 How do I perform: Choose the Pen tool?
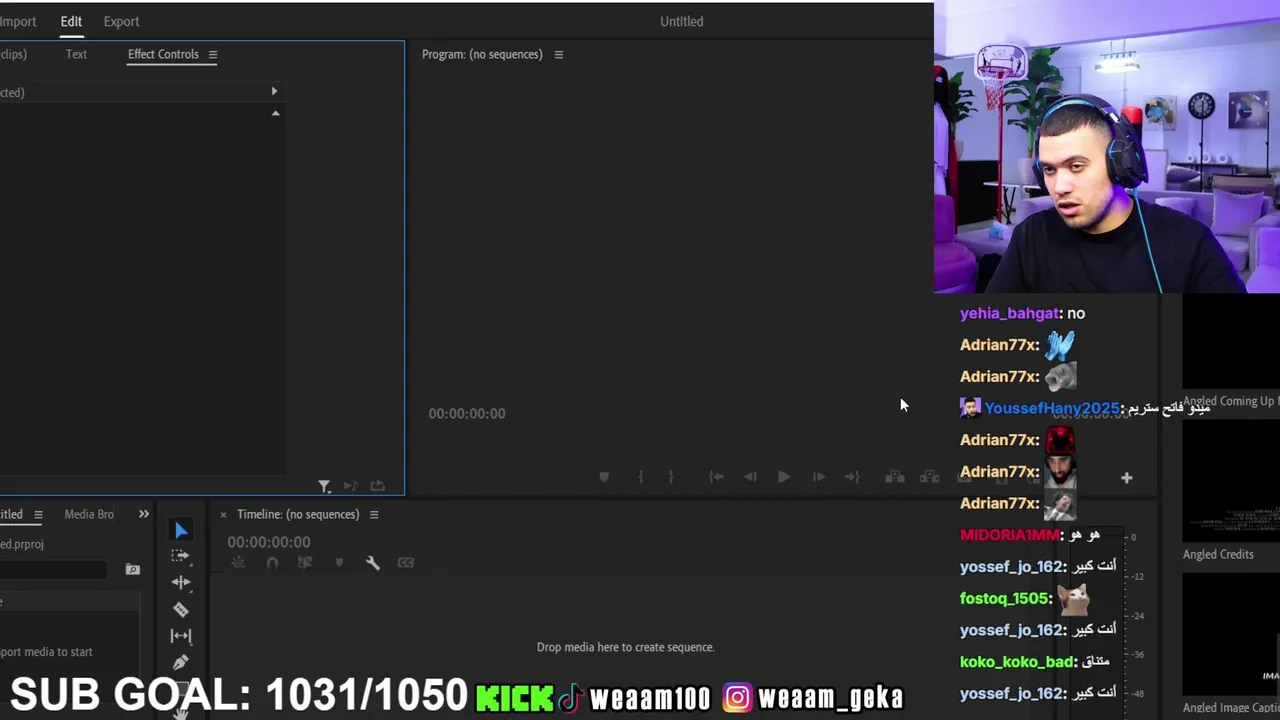(181, 662)
